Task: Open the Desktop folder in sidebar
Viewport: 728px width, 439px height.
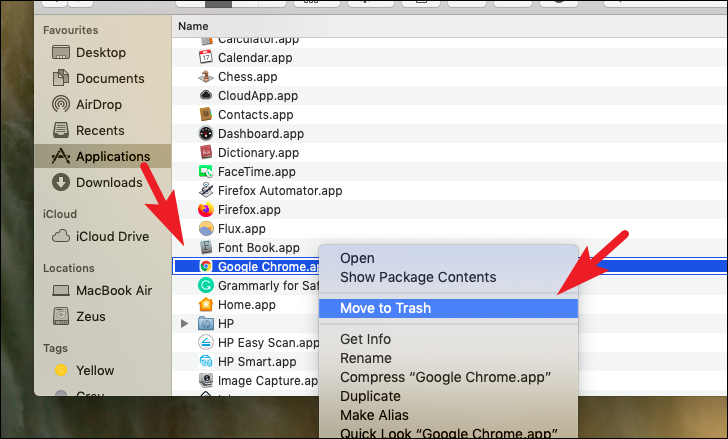Action: (x=89, y=52)
